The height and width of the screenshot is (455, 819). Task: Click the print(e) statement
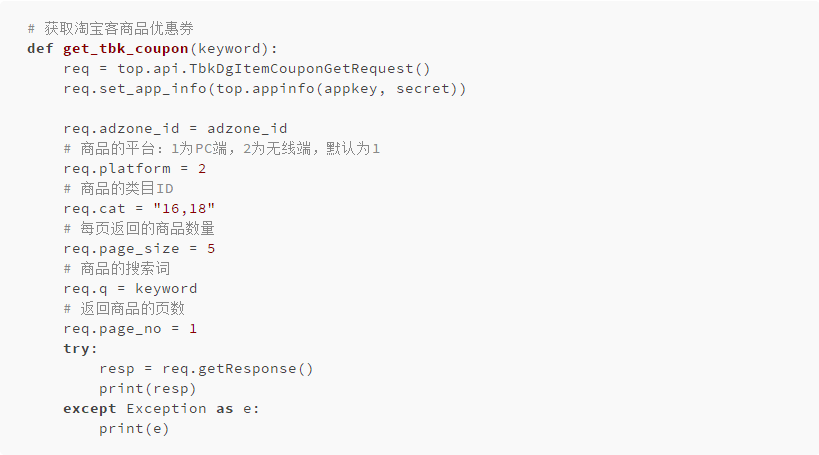134,429
